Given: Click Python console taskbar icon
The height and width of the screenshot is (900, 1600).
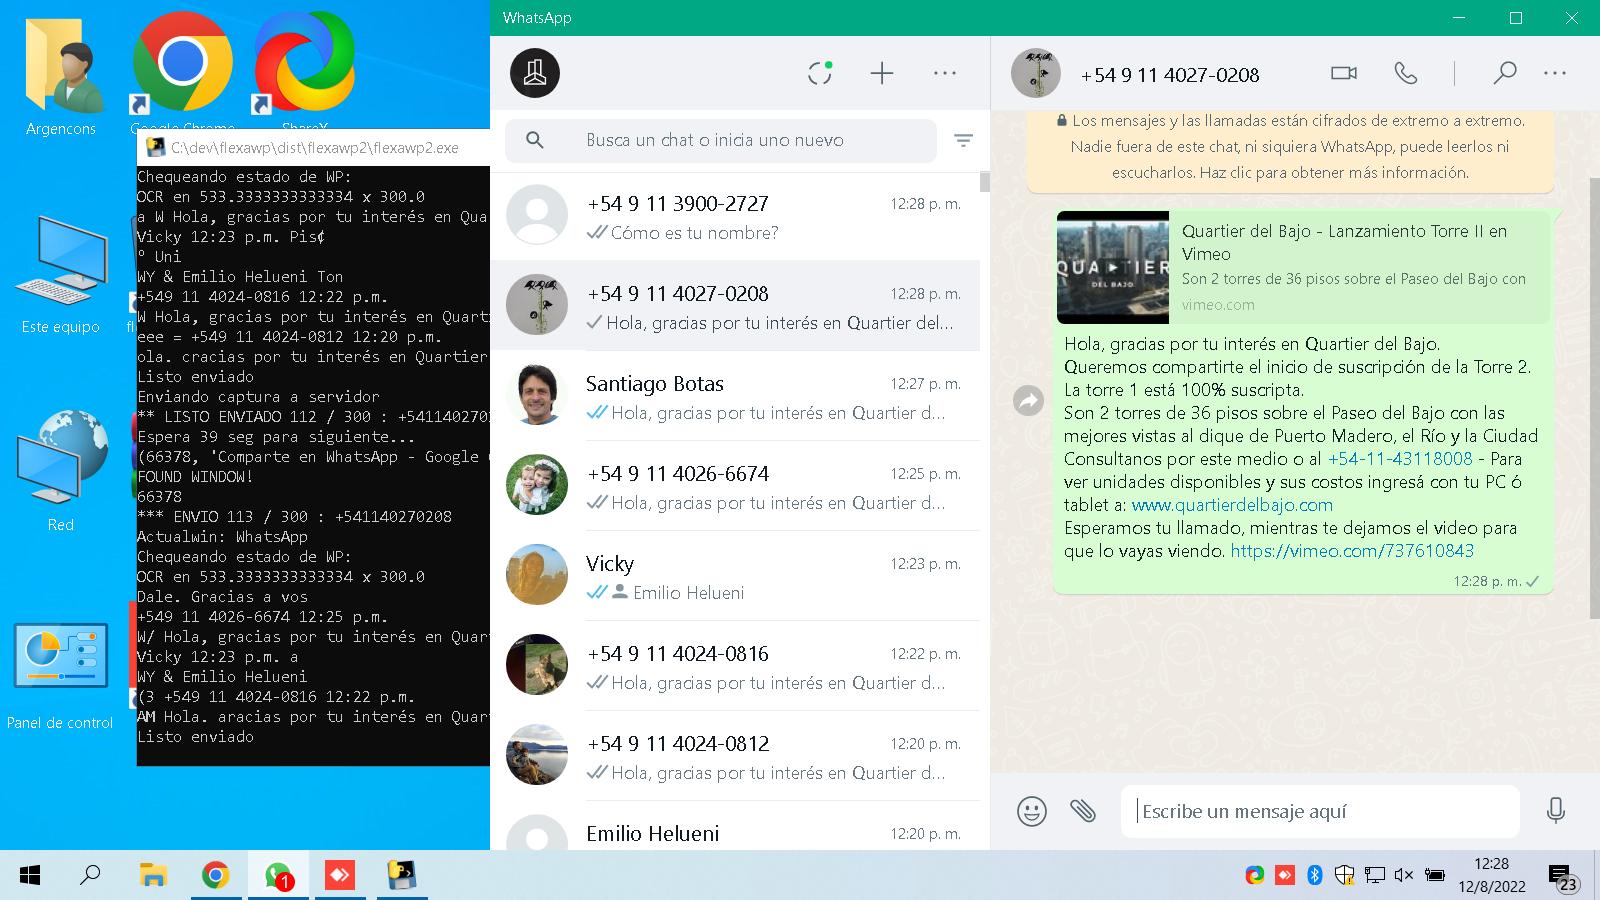Looking at the screenshot, I should (402, 876).
